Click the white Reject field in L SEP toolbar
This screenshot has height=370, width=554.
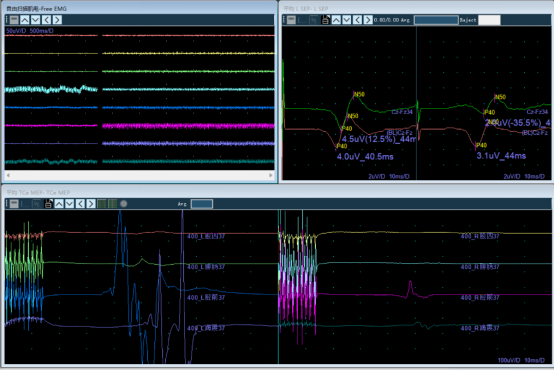click(489, 20)
